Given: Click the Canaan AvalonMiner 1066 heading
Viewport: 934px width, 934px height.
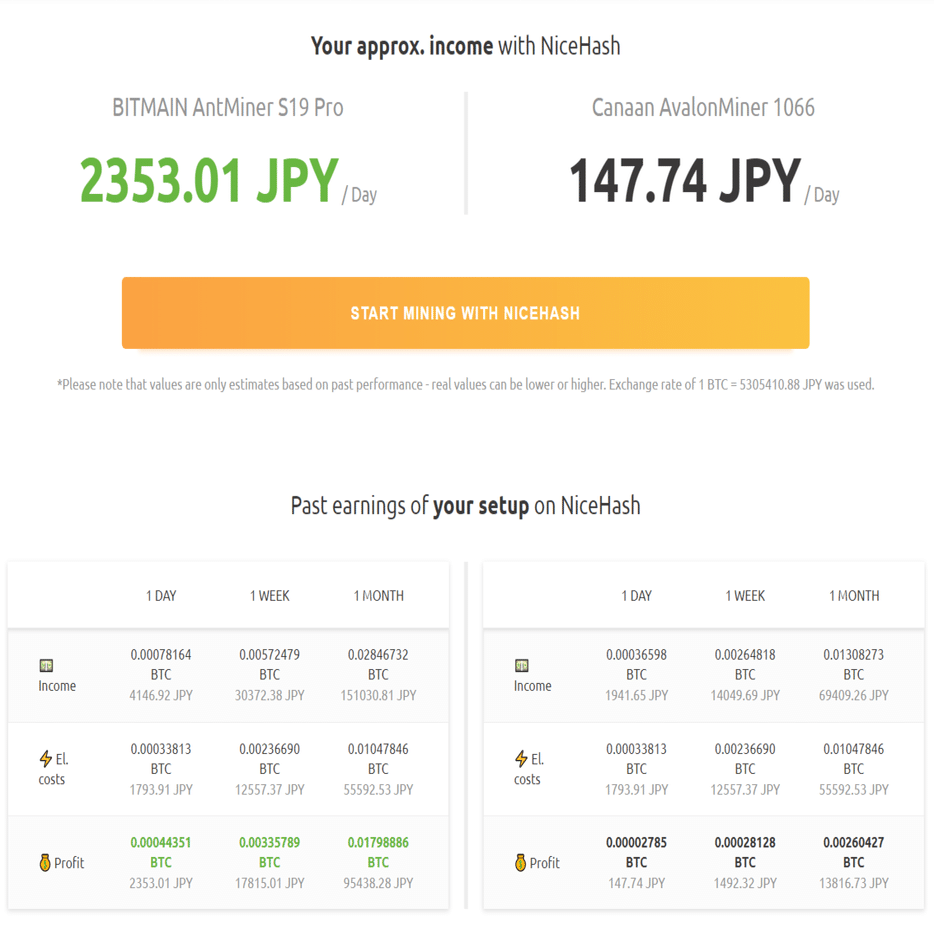Looking at the screenshot, I should [703, 107].
